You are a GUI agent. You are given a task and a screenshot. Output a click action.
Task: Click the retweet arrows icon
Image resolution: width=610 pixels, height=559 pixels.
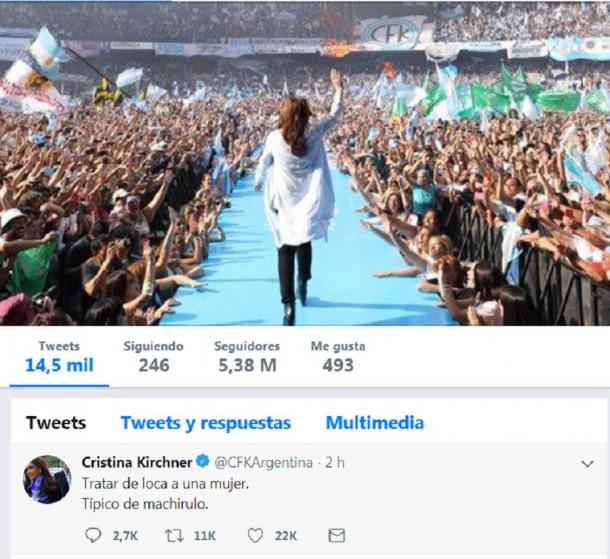point(174,536)
